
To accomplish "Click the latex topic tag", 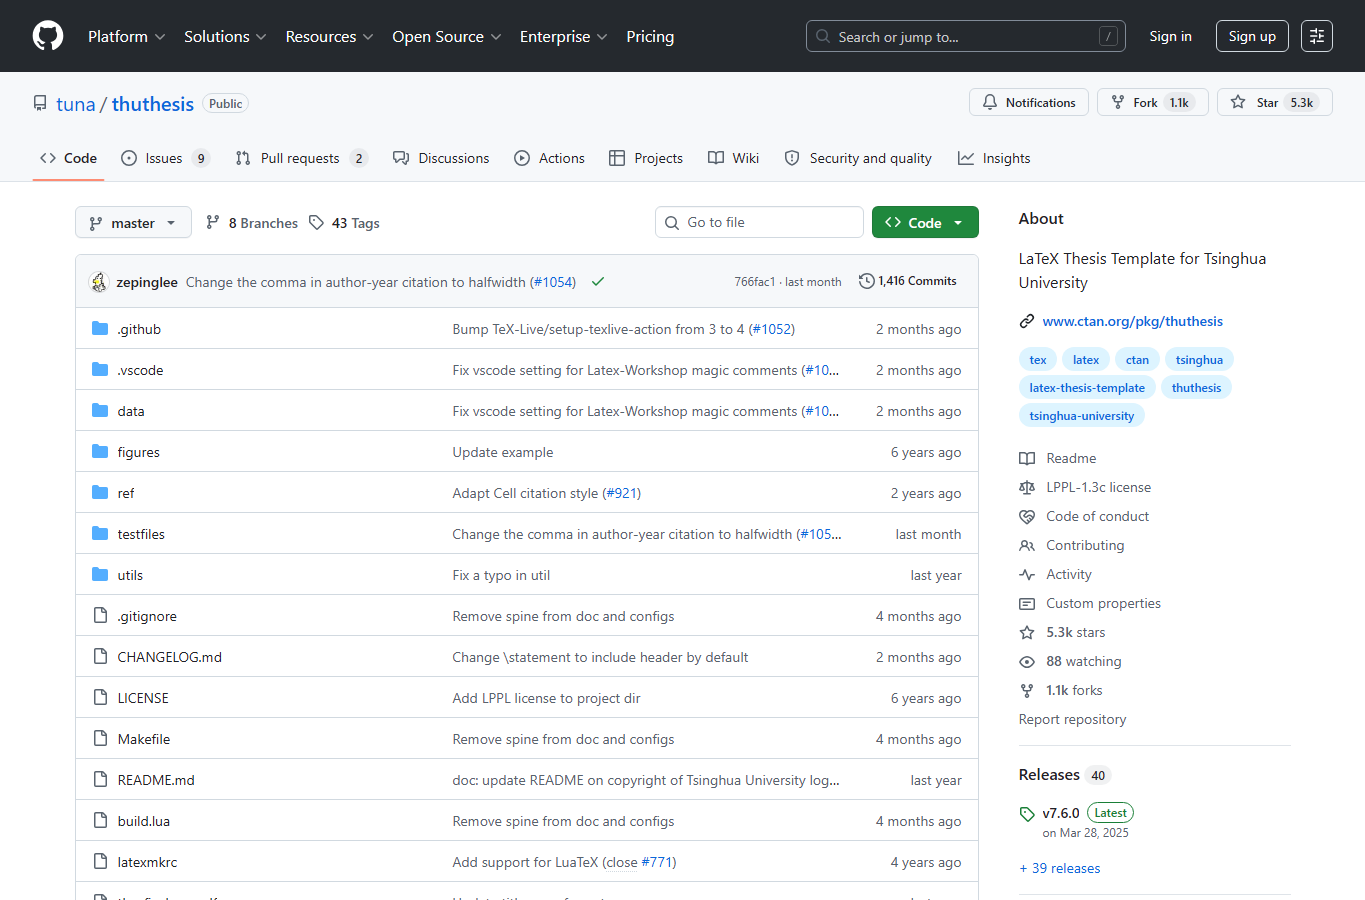I will tap(1086, 359).
